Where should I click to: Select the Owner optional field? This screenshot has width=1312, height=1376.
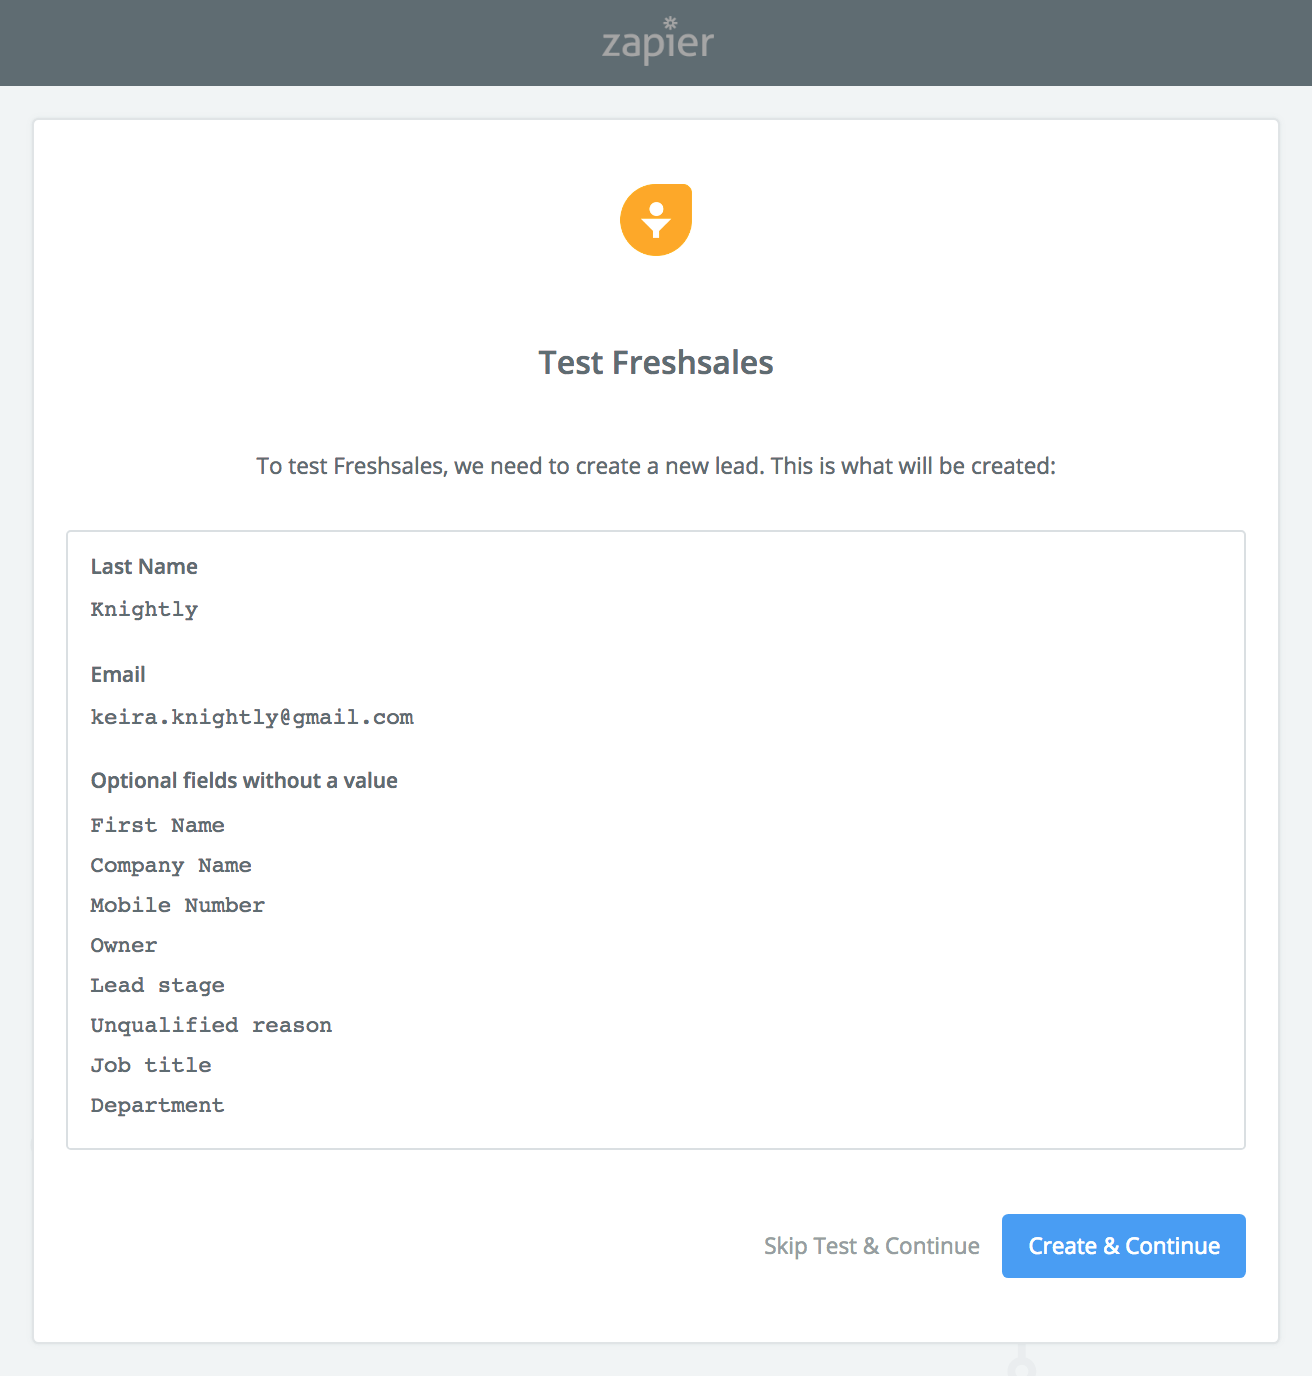coord(124,946)
